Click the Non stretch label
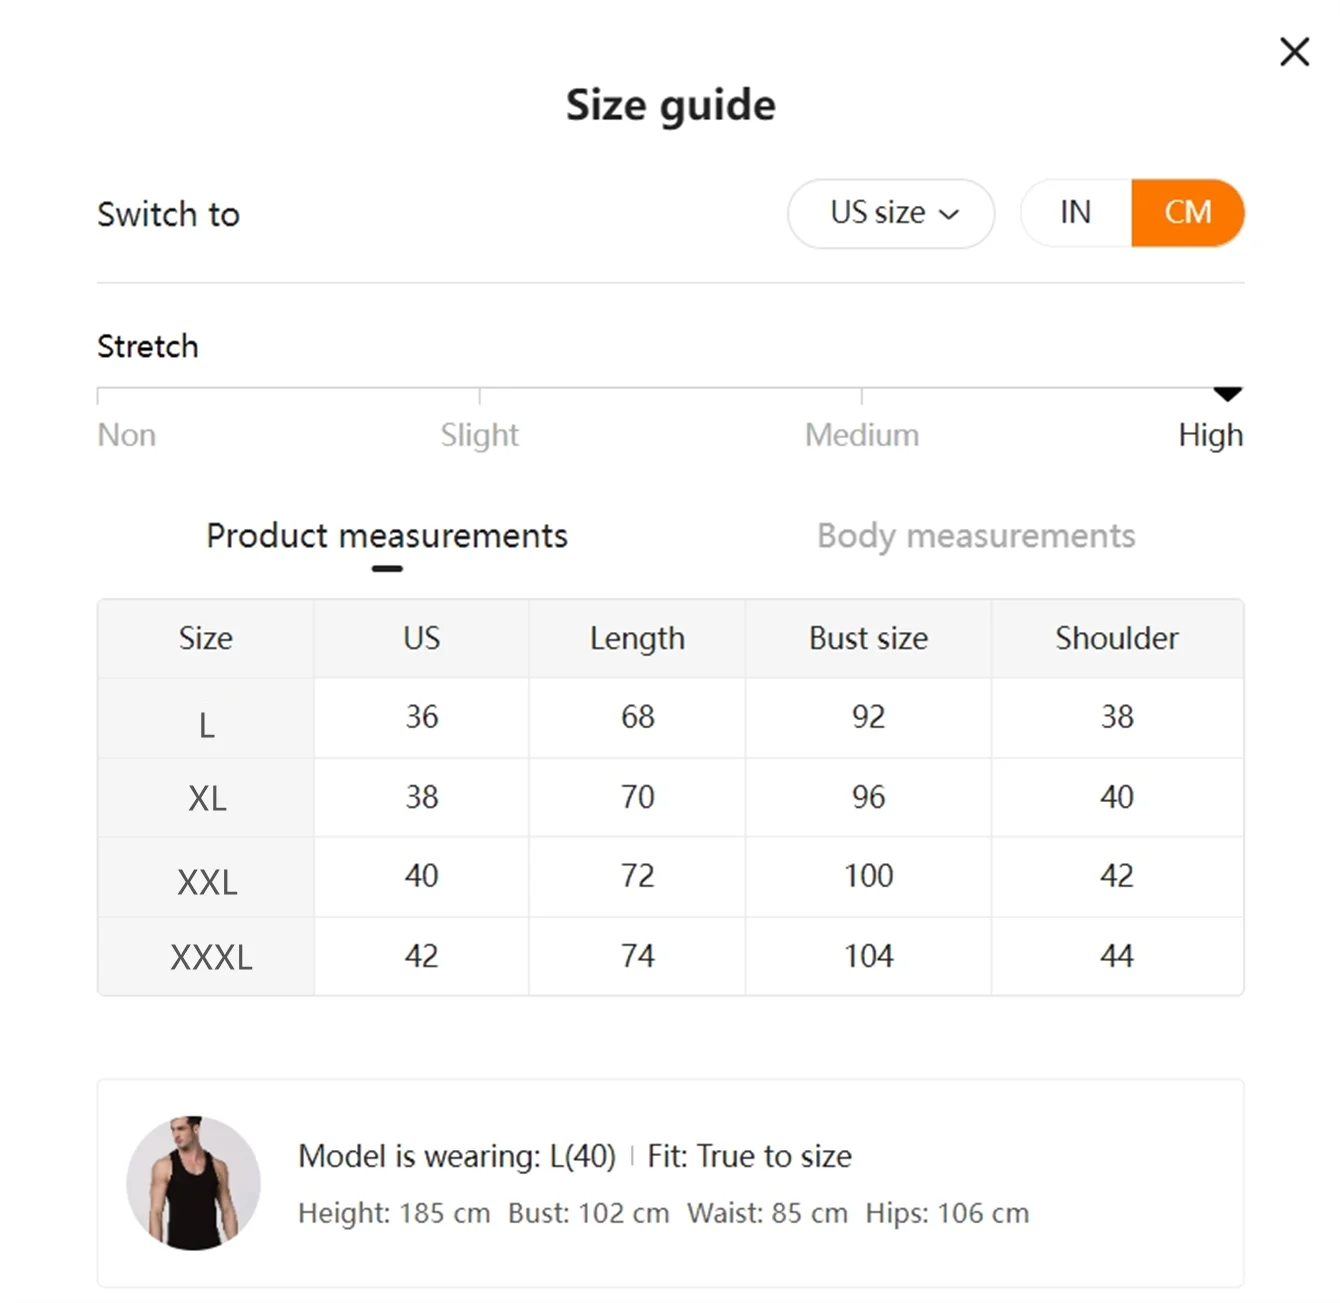The width and height of the screenshot is (1340, 1303). 126,435
